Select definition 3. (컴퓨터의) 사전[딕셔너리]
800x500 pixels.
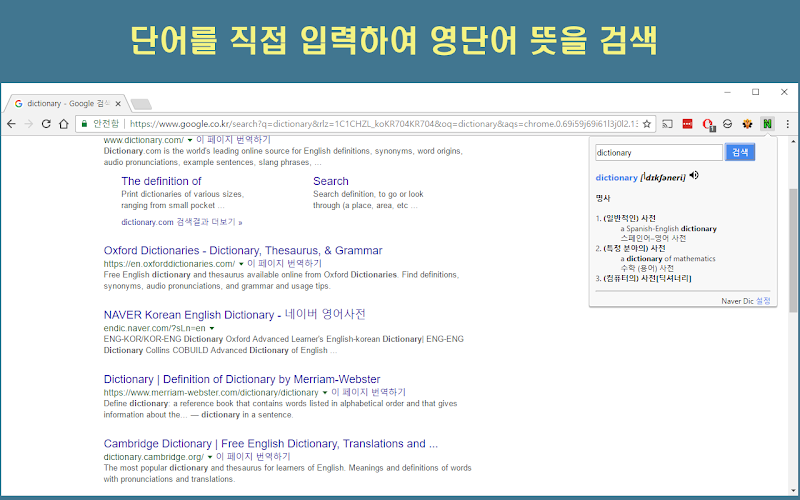(x=643, y=278)
